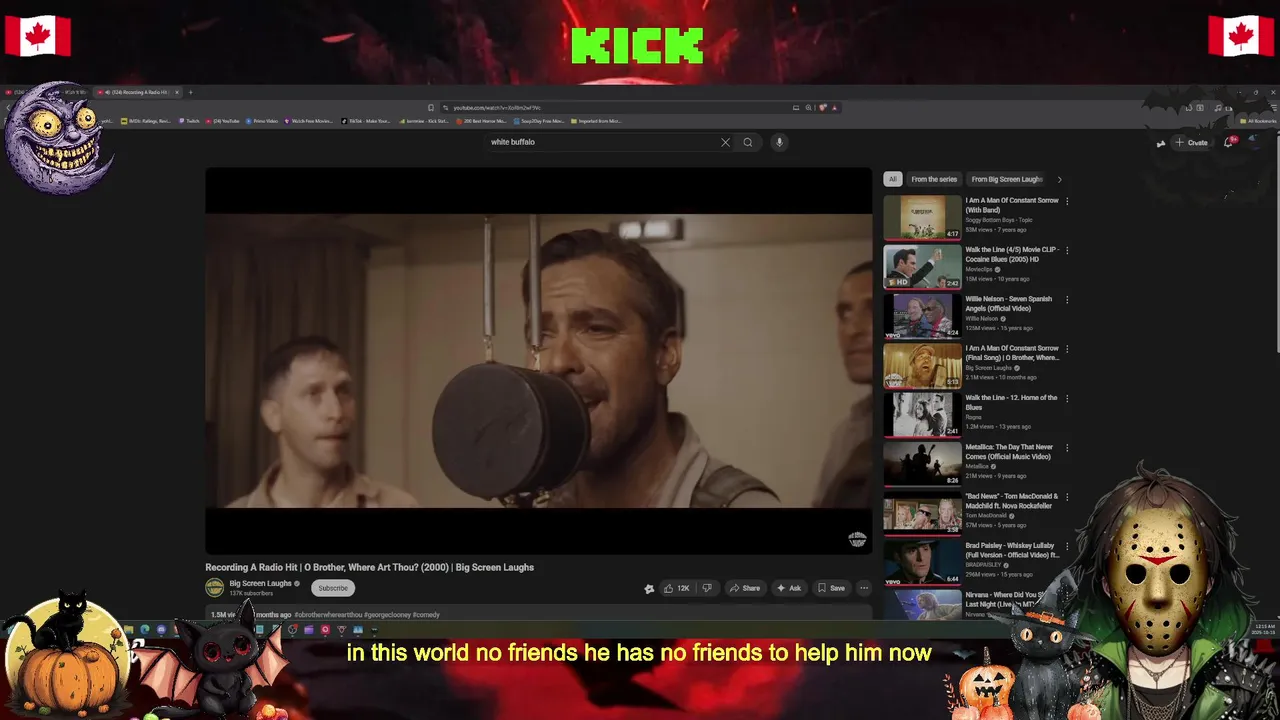Click the Brave shields lion icon in address bar
The height and width of the screenshot is (720, 1280).
point(823,108)
